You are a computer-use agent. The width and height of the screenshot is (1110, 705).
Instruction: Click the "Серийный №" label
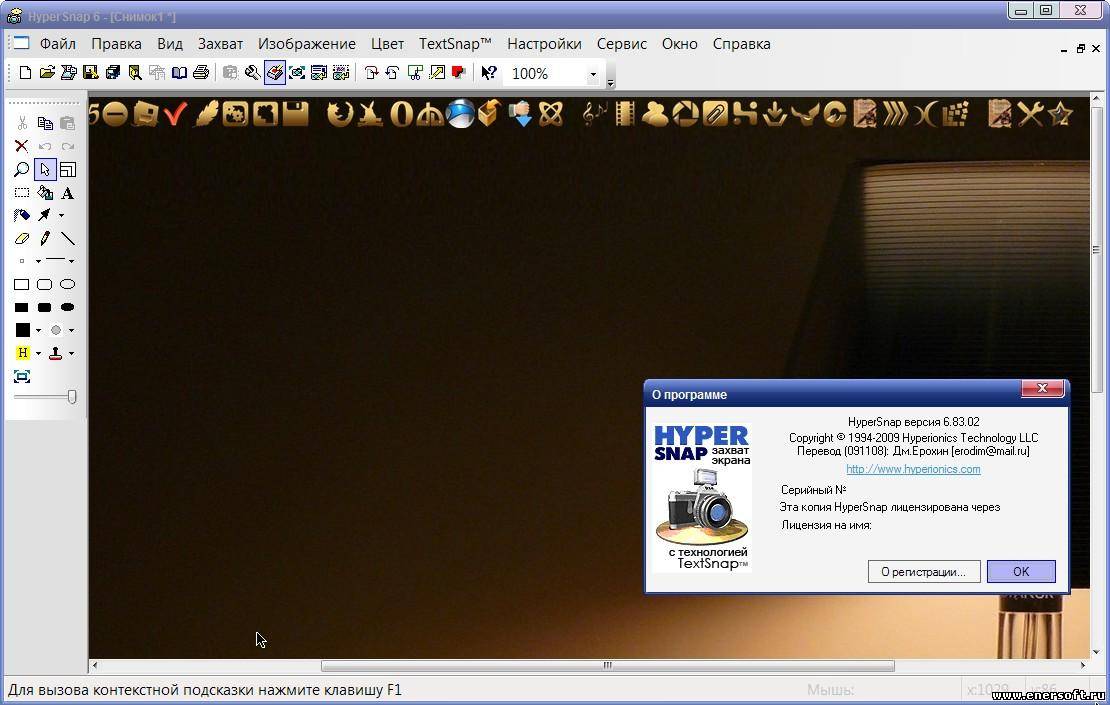point(813,490)
